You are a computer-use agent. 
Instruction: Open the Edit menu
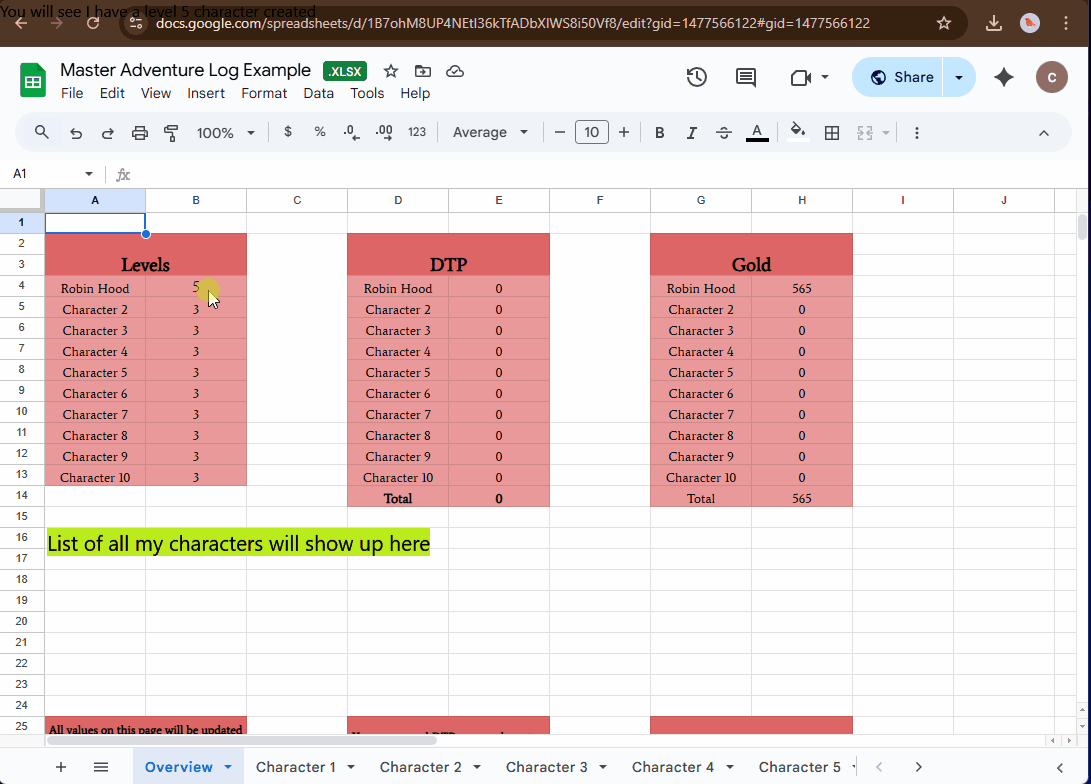click(x=112, y=93)
